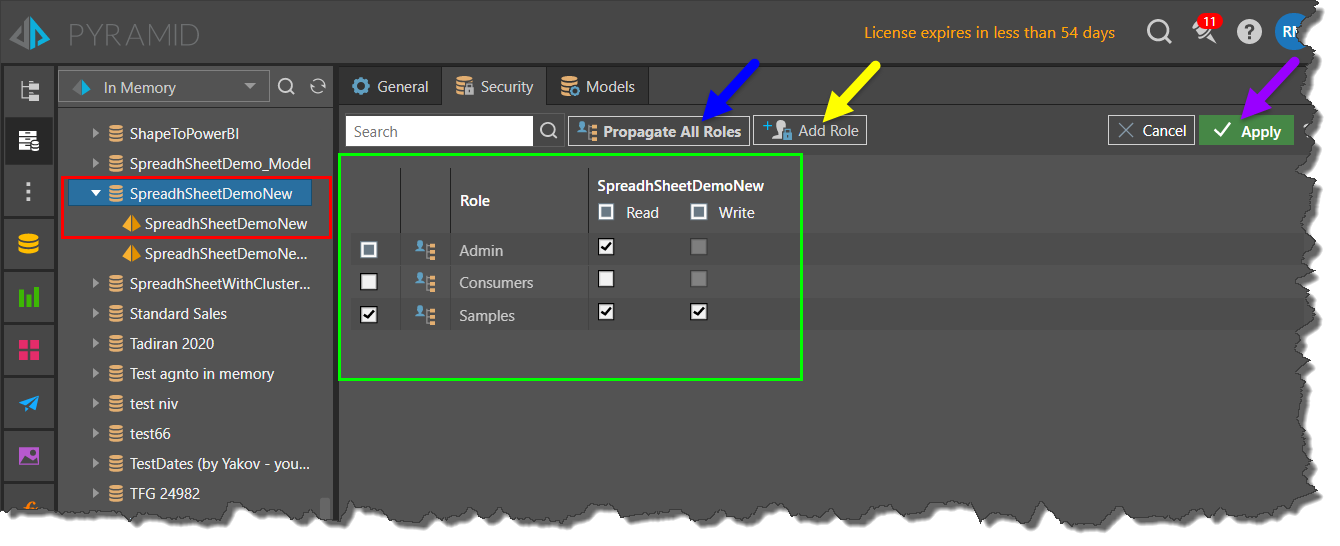Expand the Tadiran 2020 node
This screenshot has height=546, width=1340.
click(x=96, y=344)
